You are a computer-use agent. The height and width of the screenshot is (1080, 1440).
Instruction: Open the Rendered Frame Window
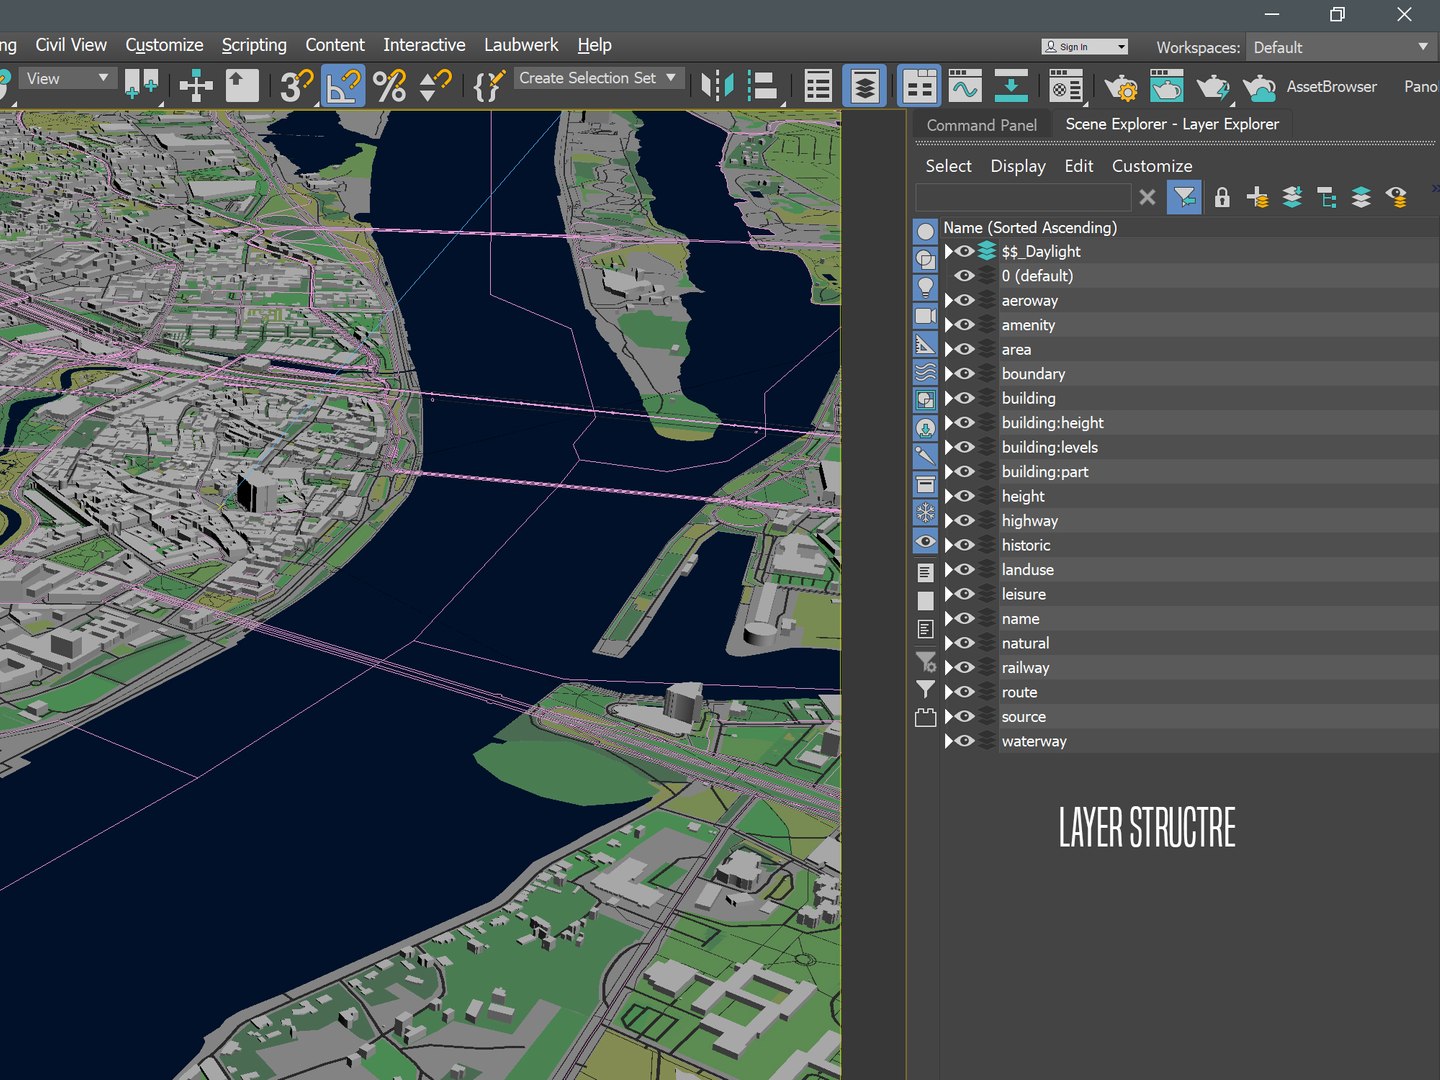point(1166,87)
